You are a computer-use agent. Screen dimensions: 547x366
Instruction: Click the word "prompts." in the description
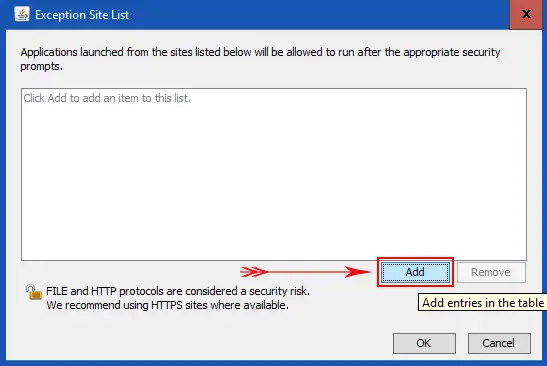[x=42, y=66]
